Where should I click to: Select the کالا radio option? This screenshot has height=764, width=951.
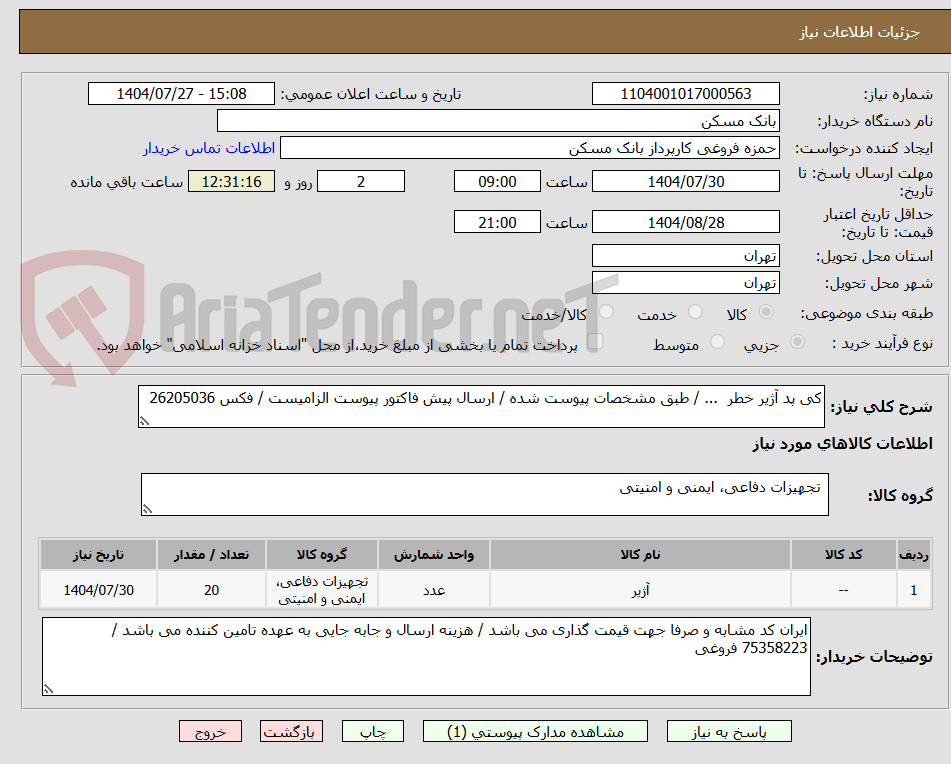coord(766,312)
